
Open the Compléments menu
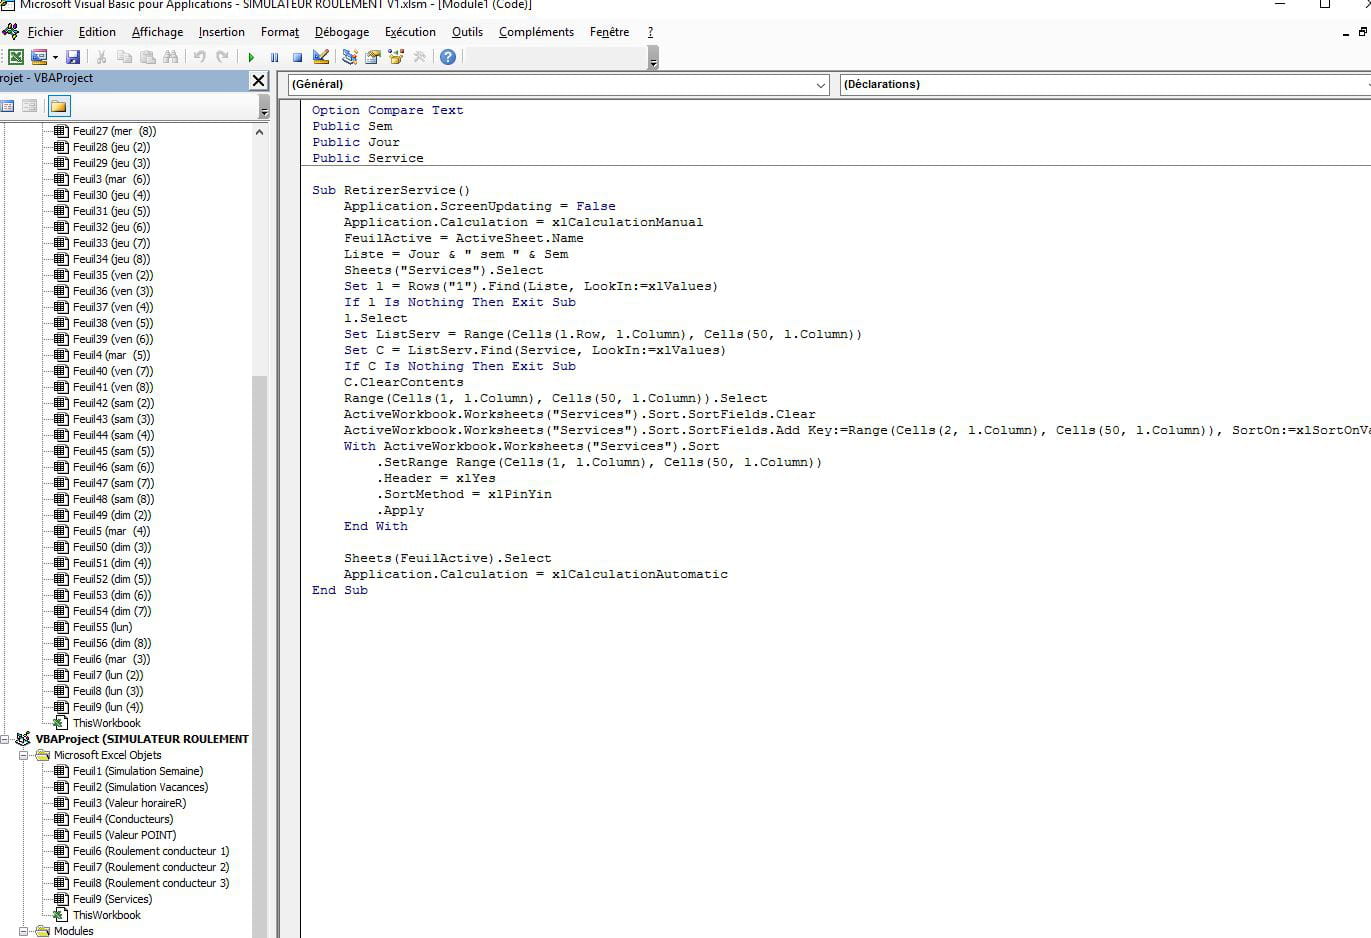(536, 32)
